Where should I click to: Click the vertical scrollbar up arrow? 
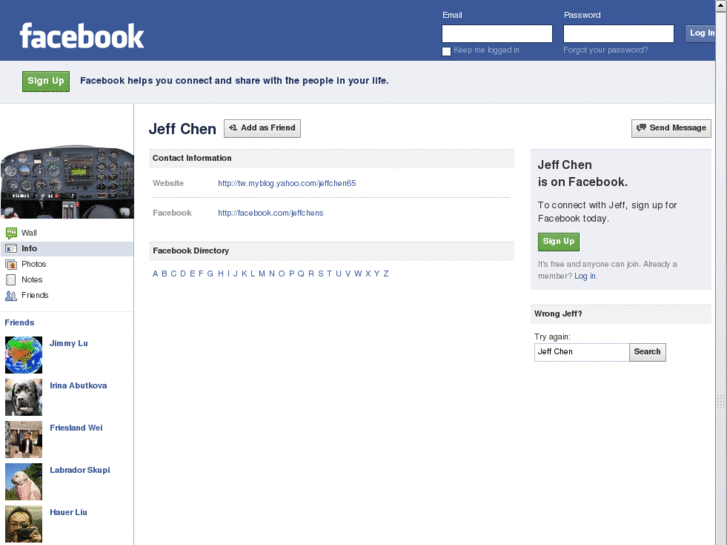coord(721,5)
